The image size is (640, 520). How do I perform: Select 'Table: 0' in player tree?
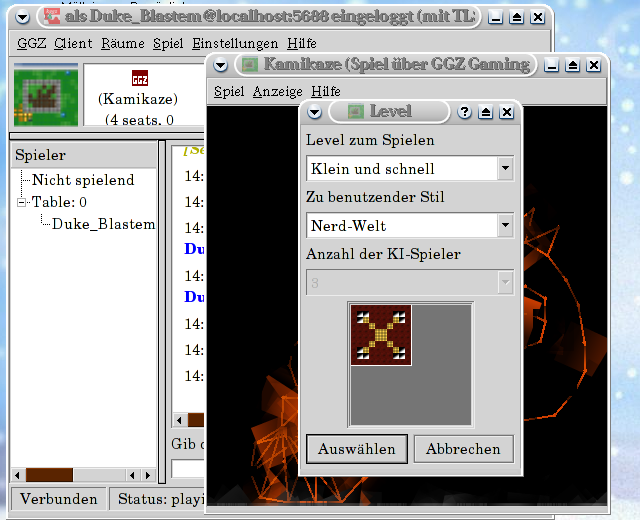click(x=59, y=202)
